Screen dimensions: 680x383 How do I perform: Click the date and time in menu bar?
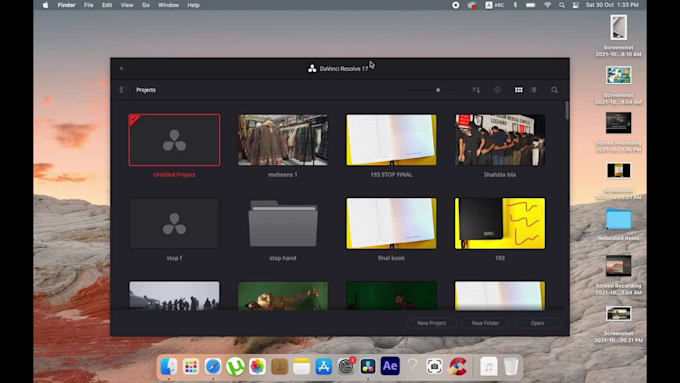point(612,5)
